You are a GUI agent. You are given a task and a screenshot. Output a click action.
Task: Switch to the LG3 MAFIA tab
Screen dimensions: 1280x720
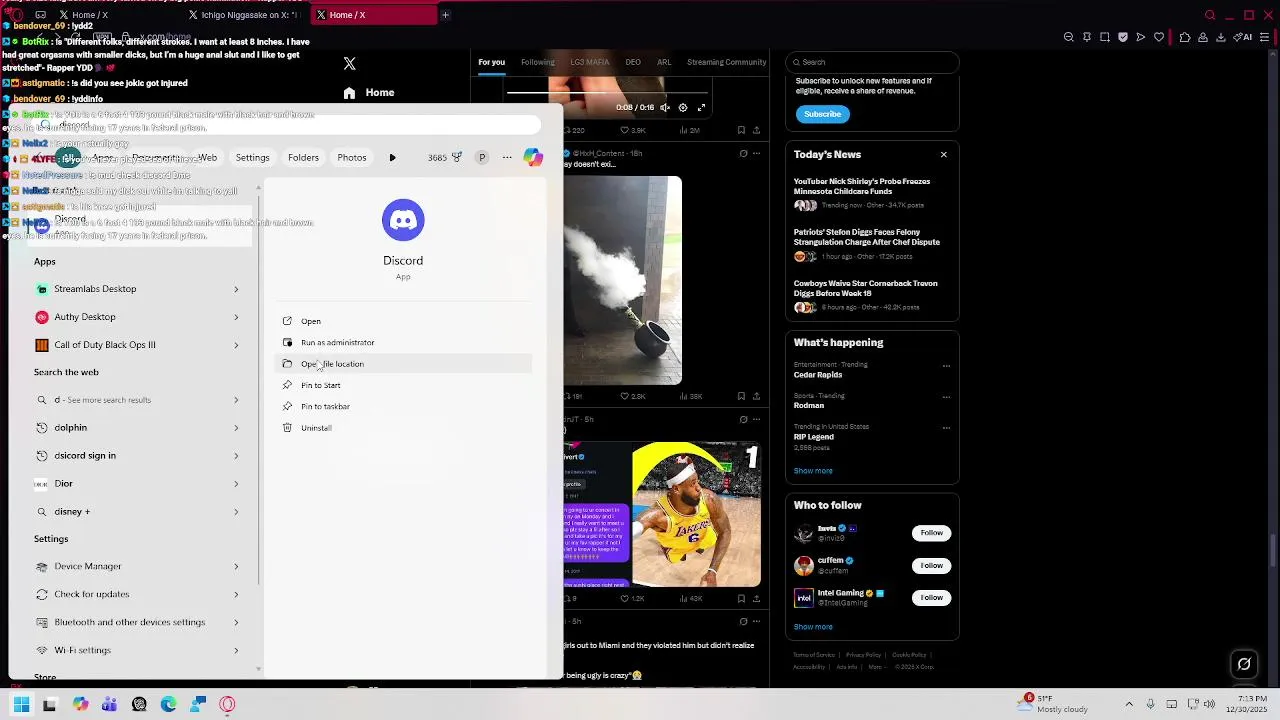click(x=589, y=62)
